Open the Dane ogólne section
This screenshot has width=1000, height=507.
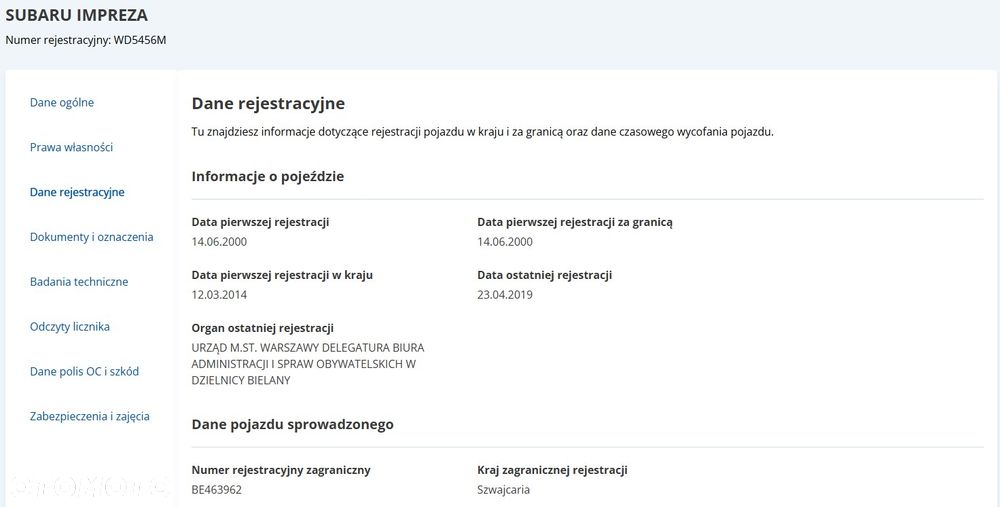coord(62,102)
